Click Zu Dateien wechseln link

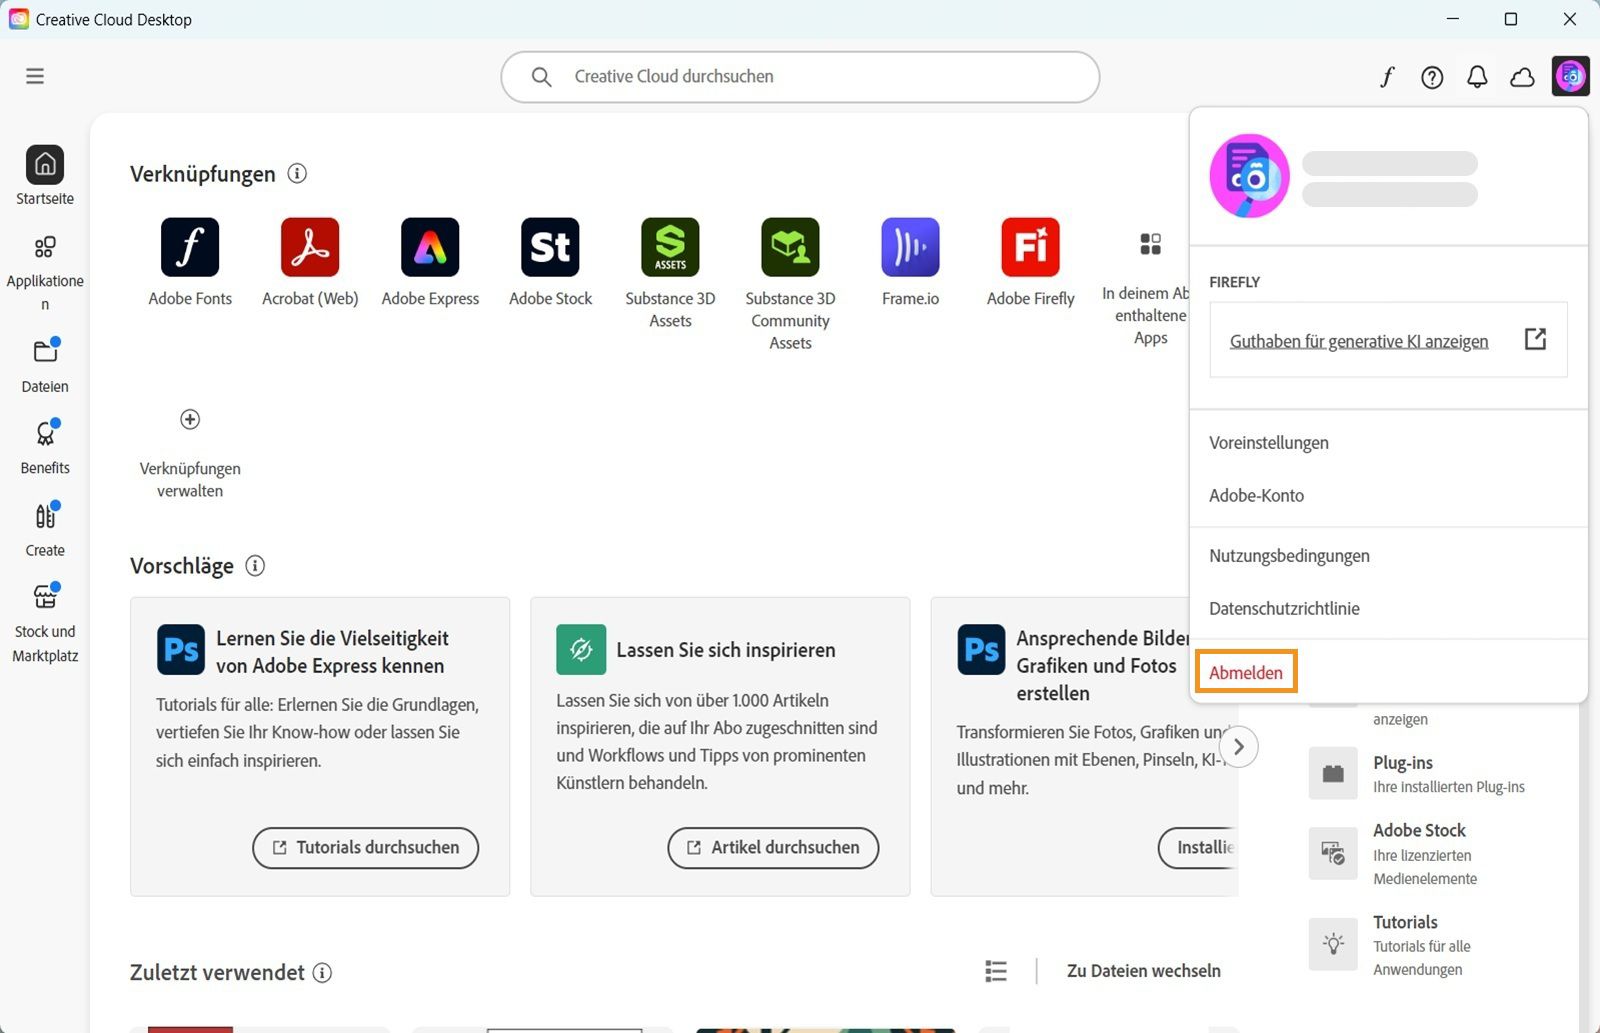(x=1143, y=971)
